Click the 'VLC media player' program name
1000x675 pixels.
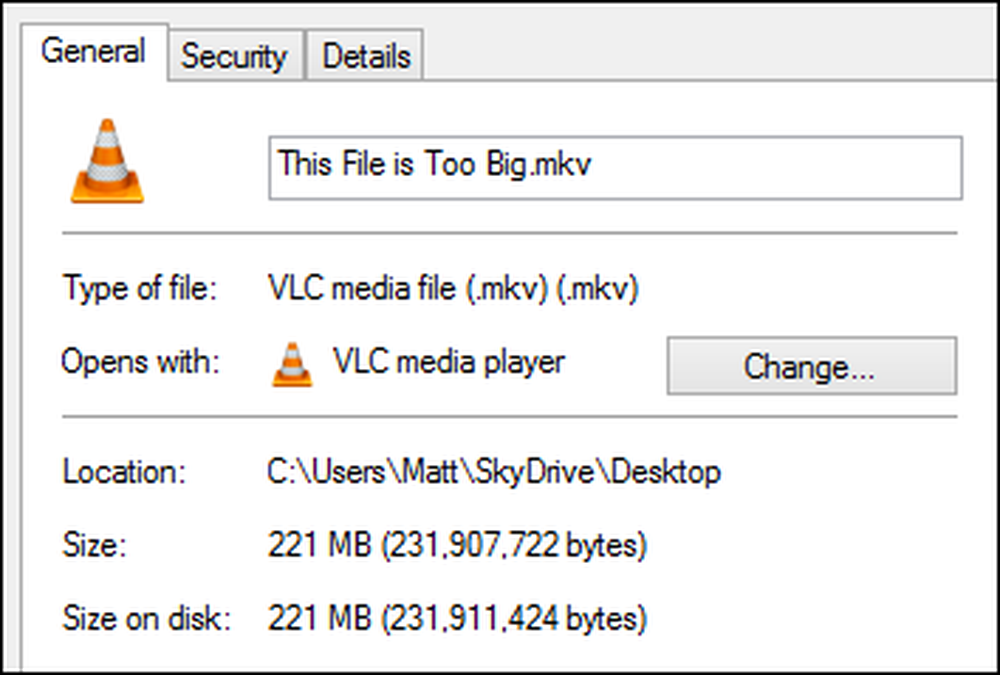click(x=448, y=362)
